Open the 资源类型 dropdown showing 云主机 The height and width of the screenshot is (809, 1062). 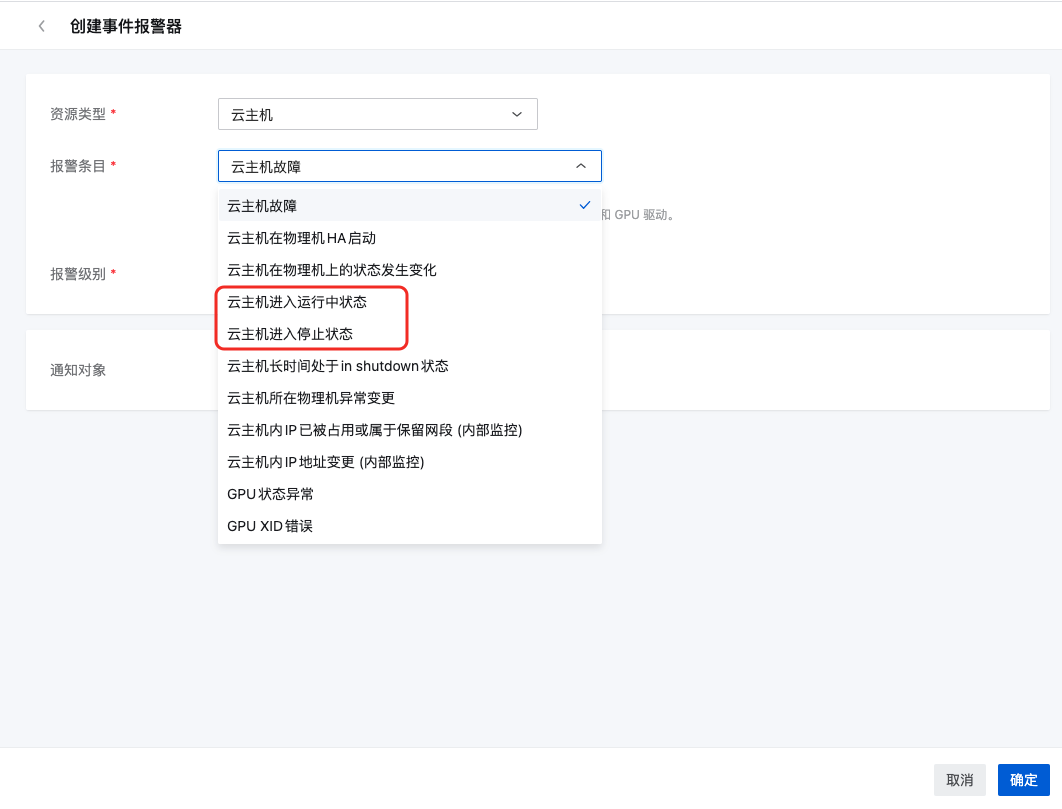(x=378, y=115)
